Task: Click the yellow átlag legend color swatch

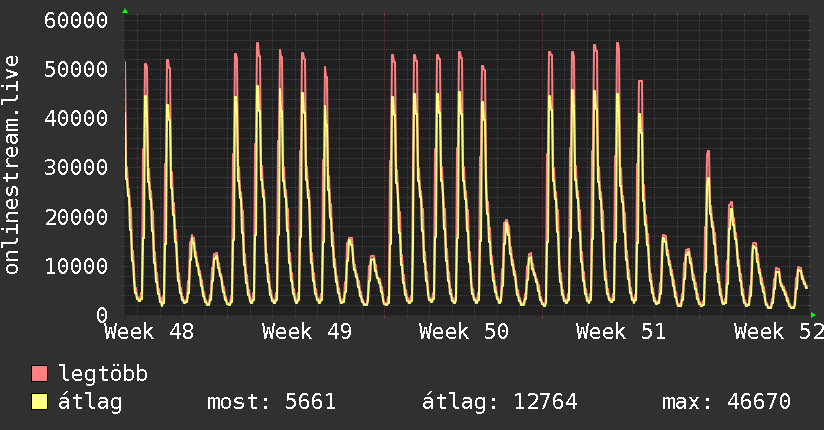Action: pos(39,402)
